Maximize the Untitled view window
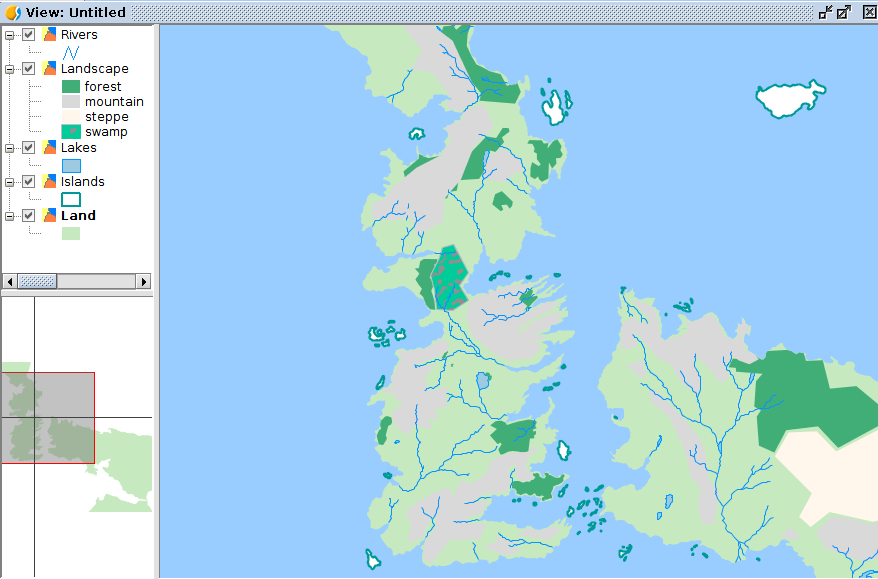This screenshot has width=878, height=579. 844,12
